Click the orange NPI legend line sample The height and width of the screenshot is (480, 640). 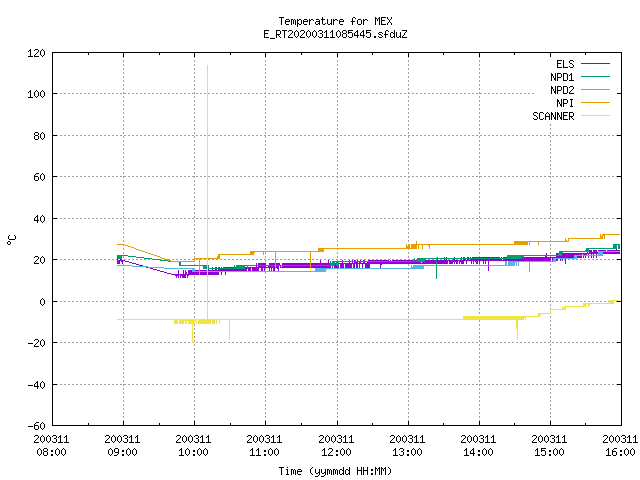[x=596, y=103]
